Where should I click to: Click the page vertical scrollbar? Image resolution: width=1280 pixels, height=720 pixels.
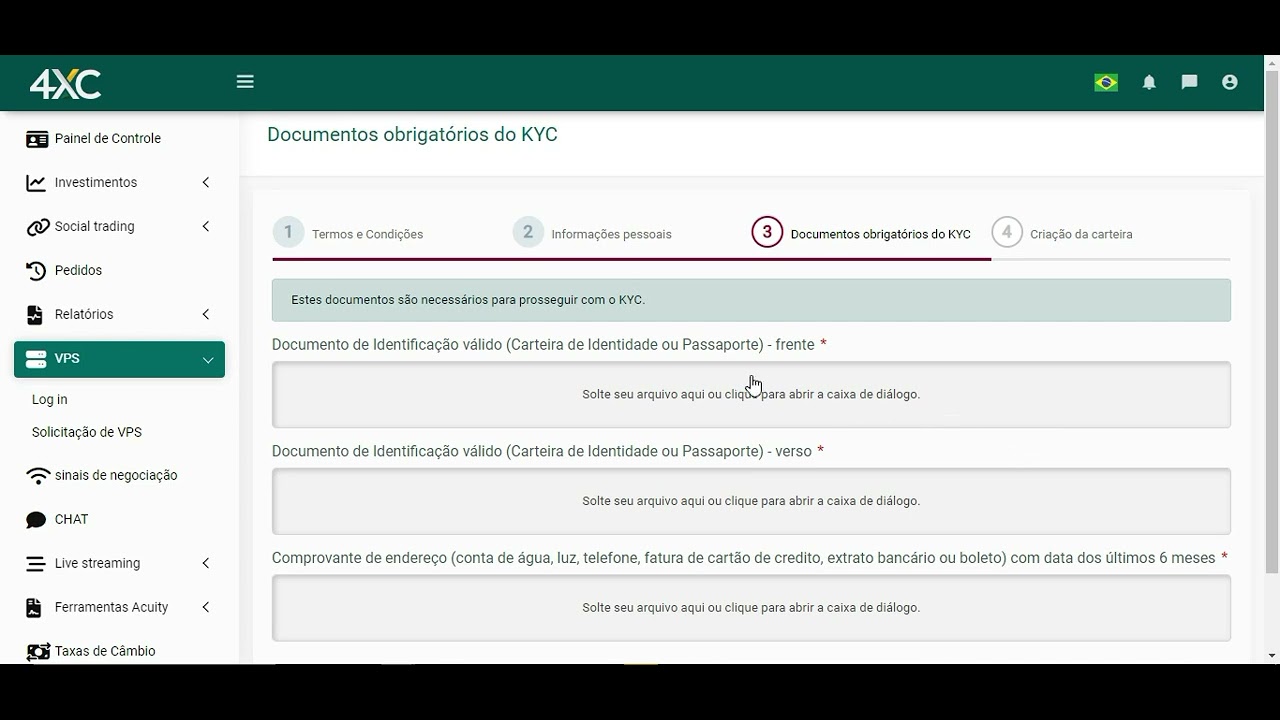coord(1272,320)
